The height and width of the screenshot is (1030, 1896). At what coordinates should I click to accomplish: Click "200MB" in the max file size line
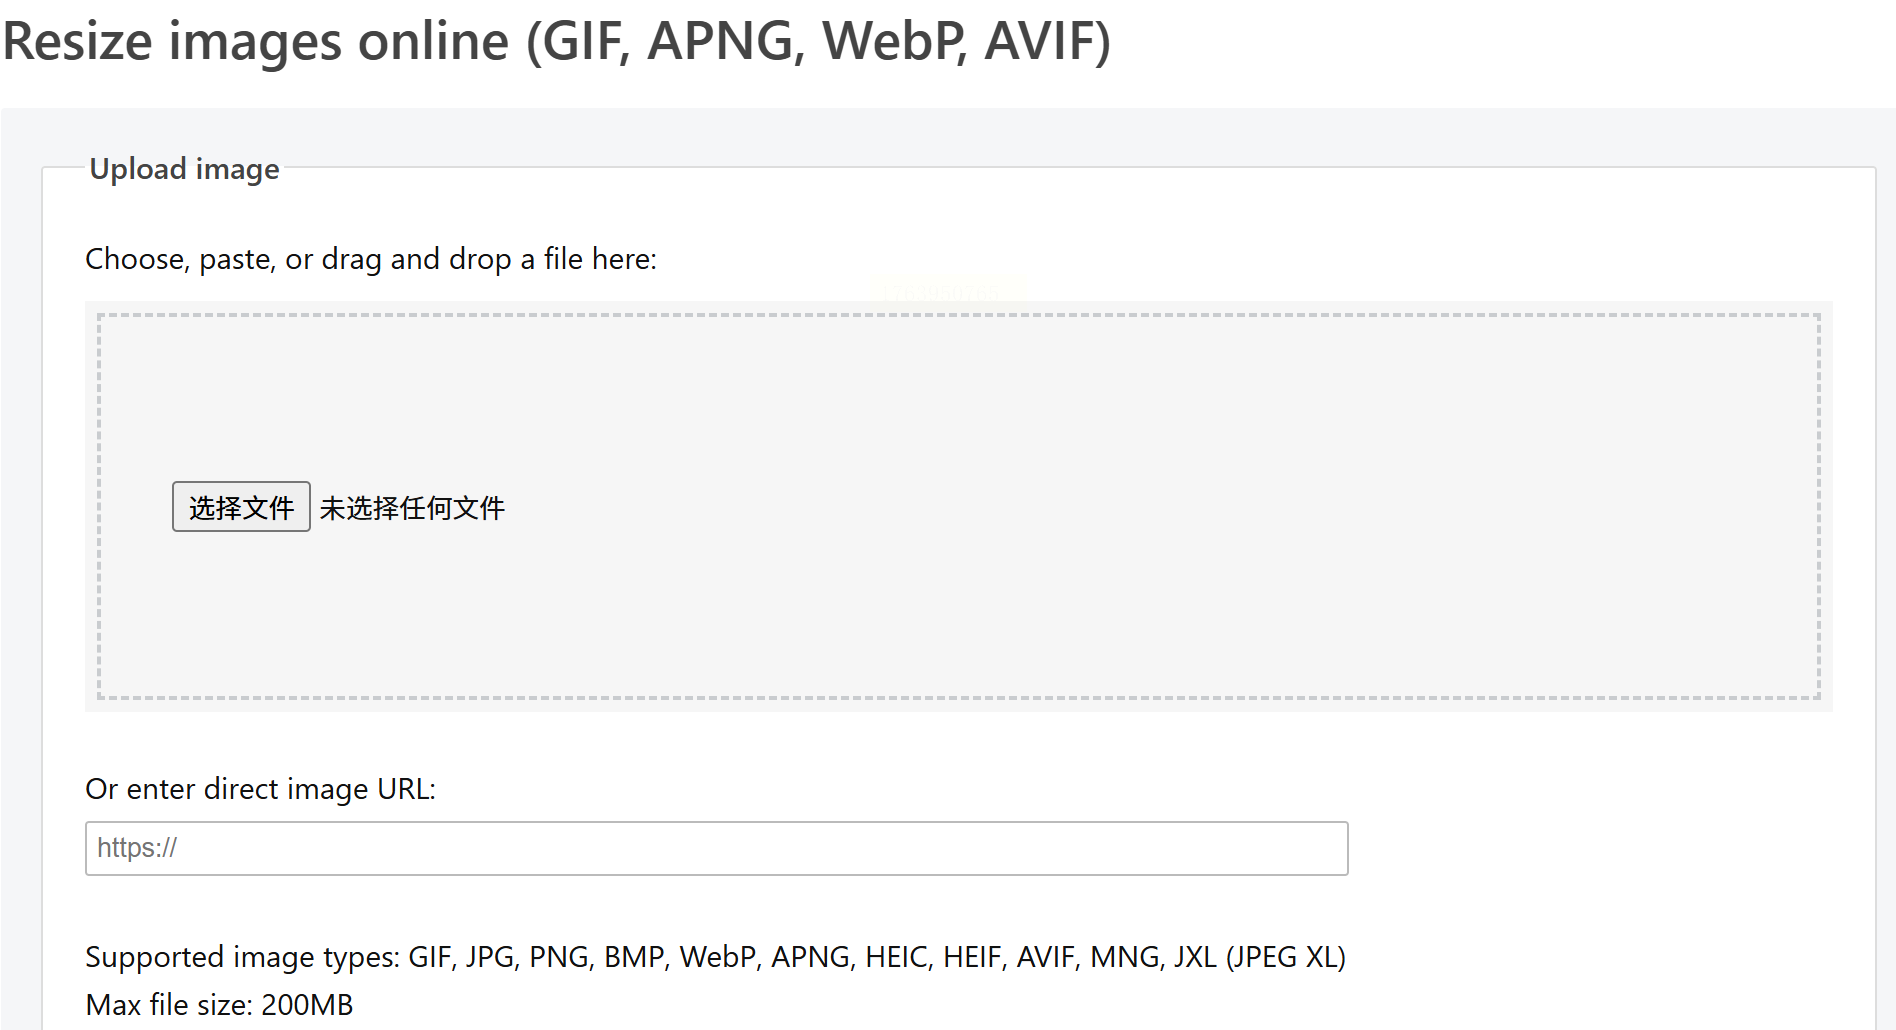click(307, 1005)
